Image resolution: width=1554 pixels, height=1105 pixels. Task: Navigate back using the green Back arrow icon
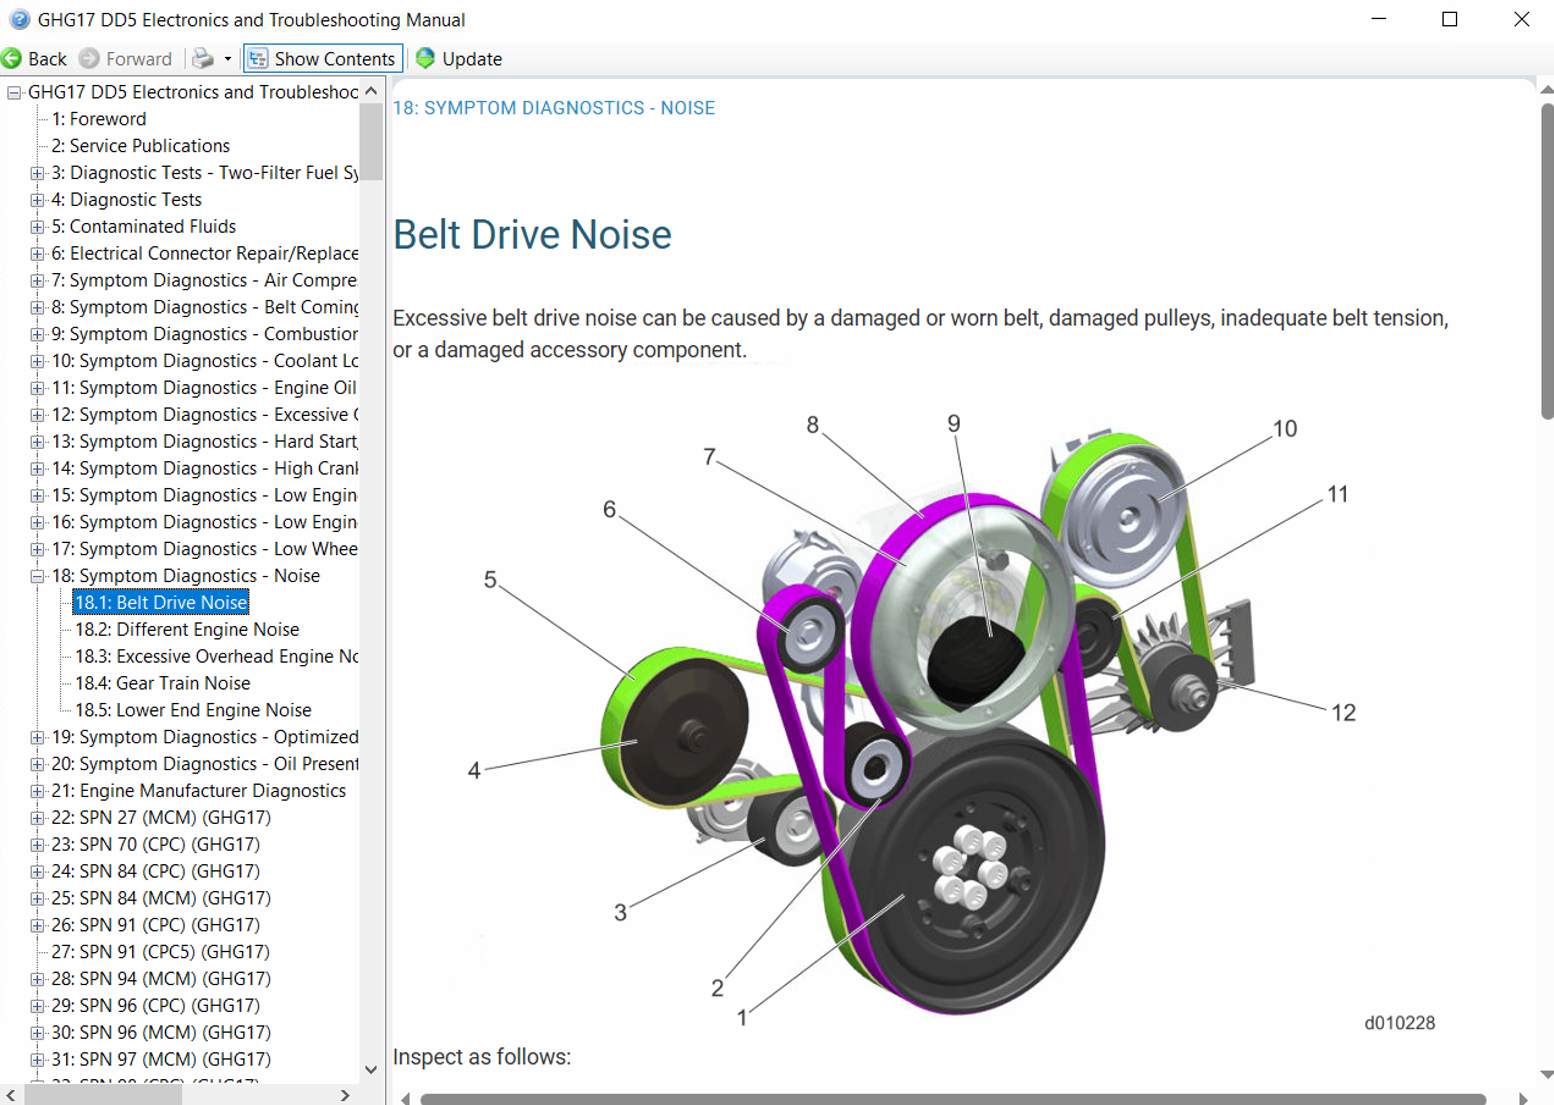pos(11,58)
